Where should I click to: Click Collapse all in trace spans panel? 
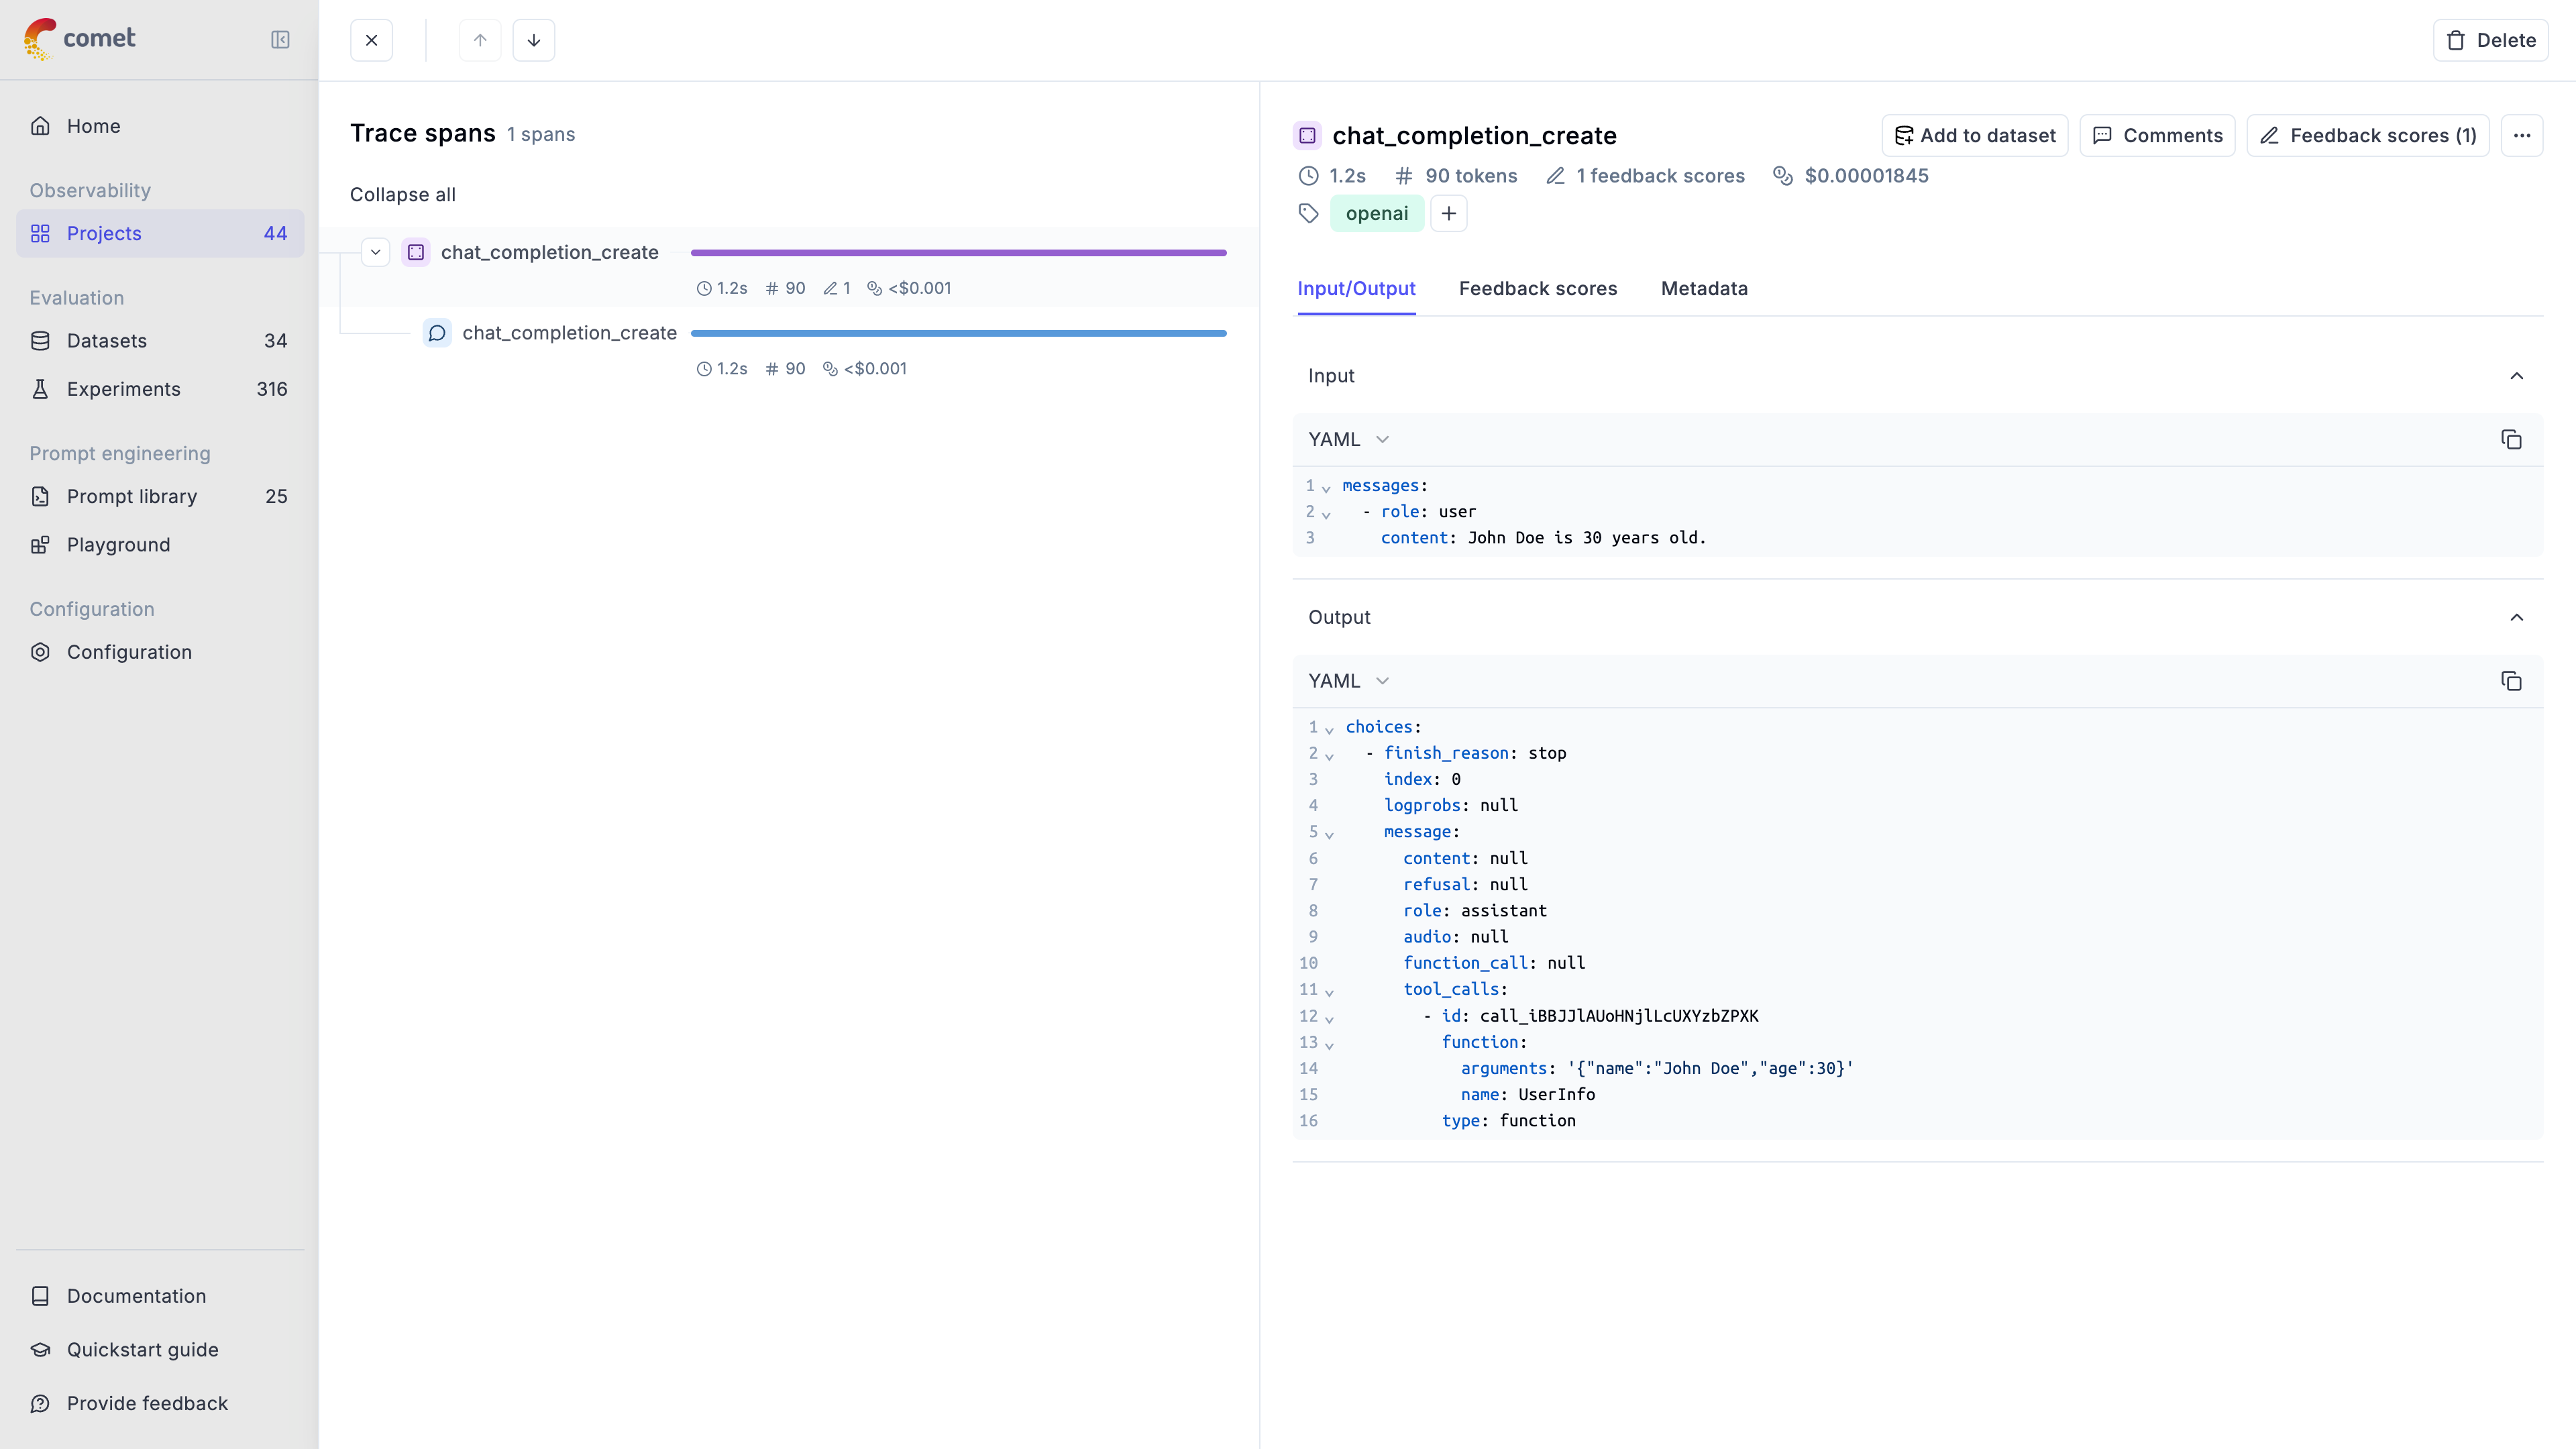402,195
